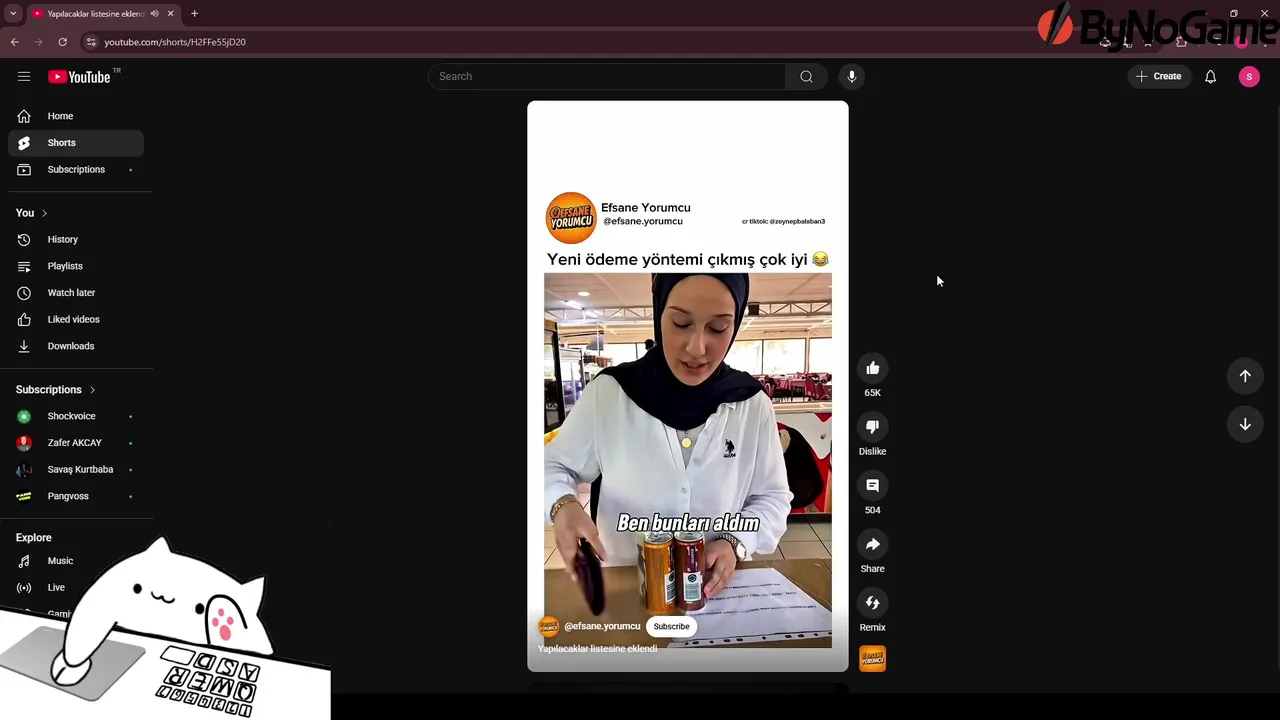Open @efsane.yorumcu channel name on video
Screen dimensions: 1280x720
tap(602, 626)
